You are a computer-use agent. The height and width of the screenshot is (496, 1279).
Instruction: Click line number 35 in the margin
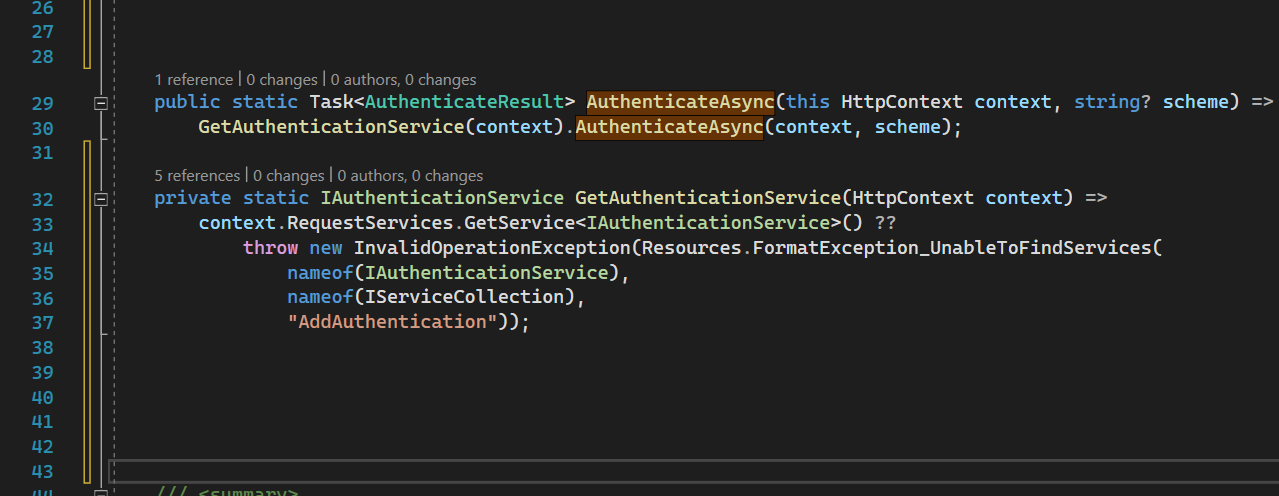click(43, 273)
